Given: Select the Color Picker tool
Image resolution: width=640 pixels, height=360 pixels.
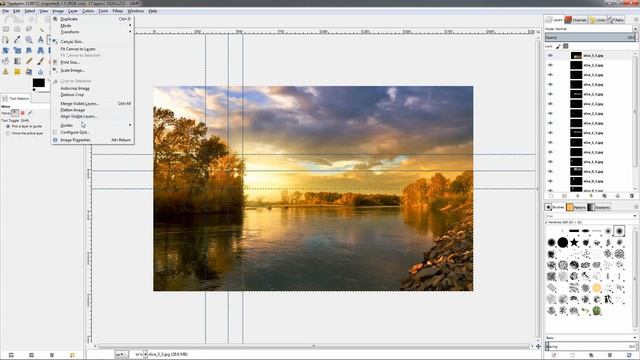Looking at the screenshot, I should click(x=17, y=40).
